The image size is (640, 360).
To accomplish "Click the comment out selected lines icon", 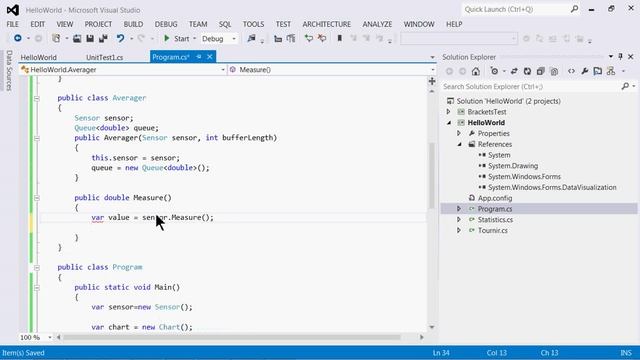I will pyautogui.click(x=309, y=38).
